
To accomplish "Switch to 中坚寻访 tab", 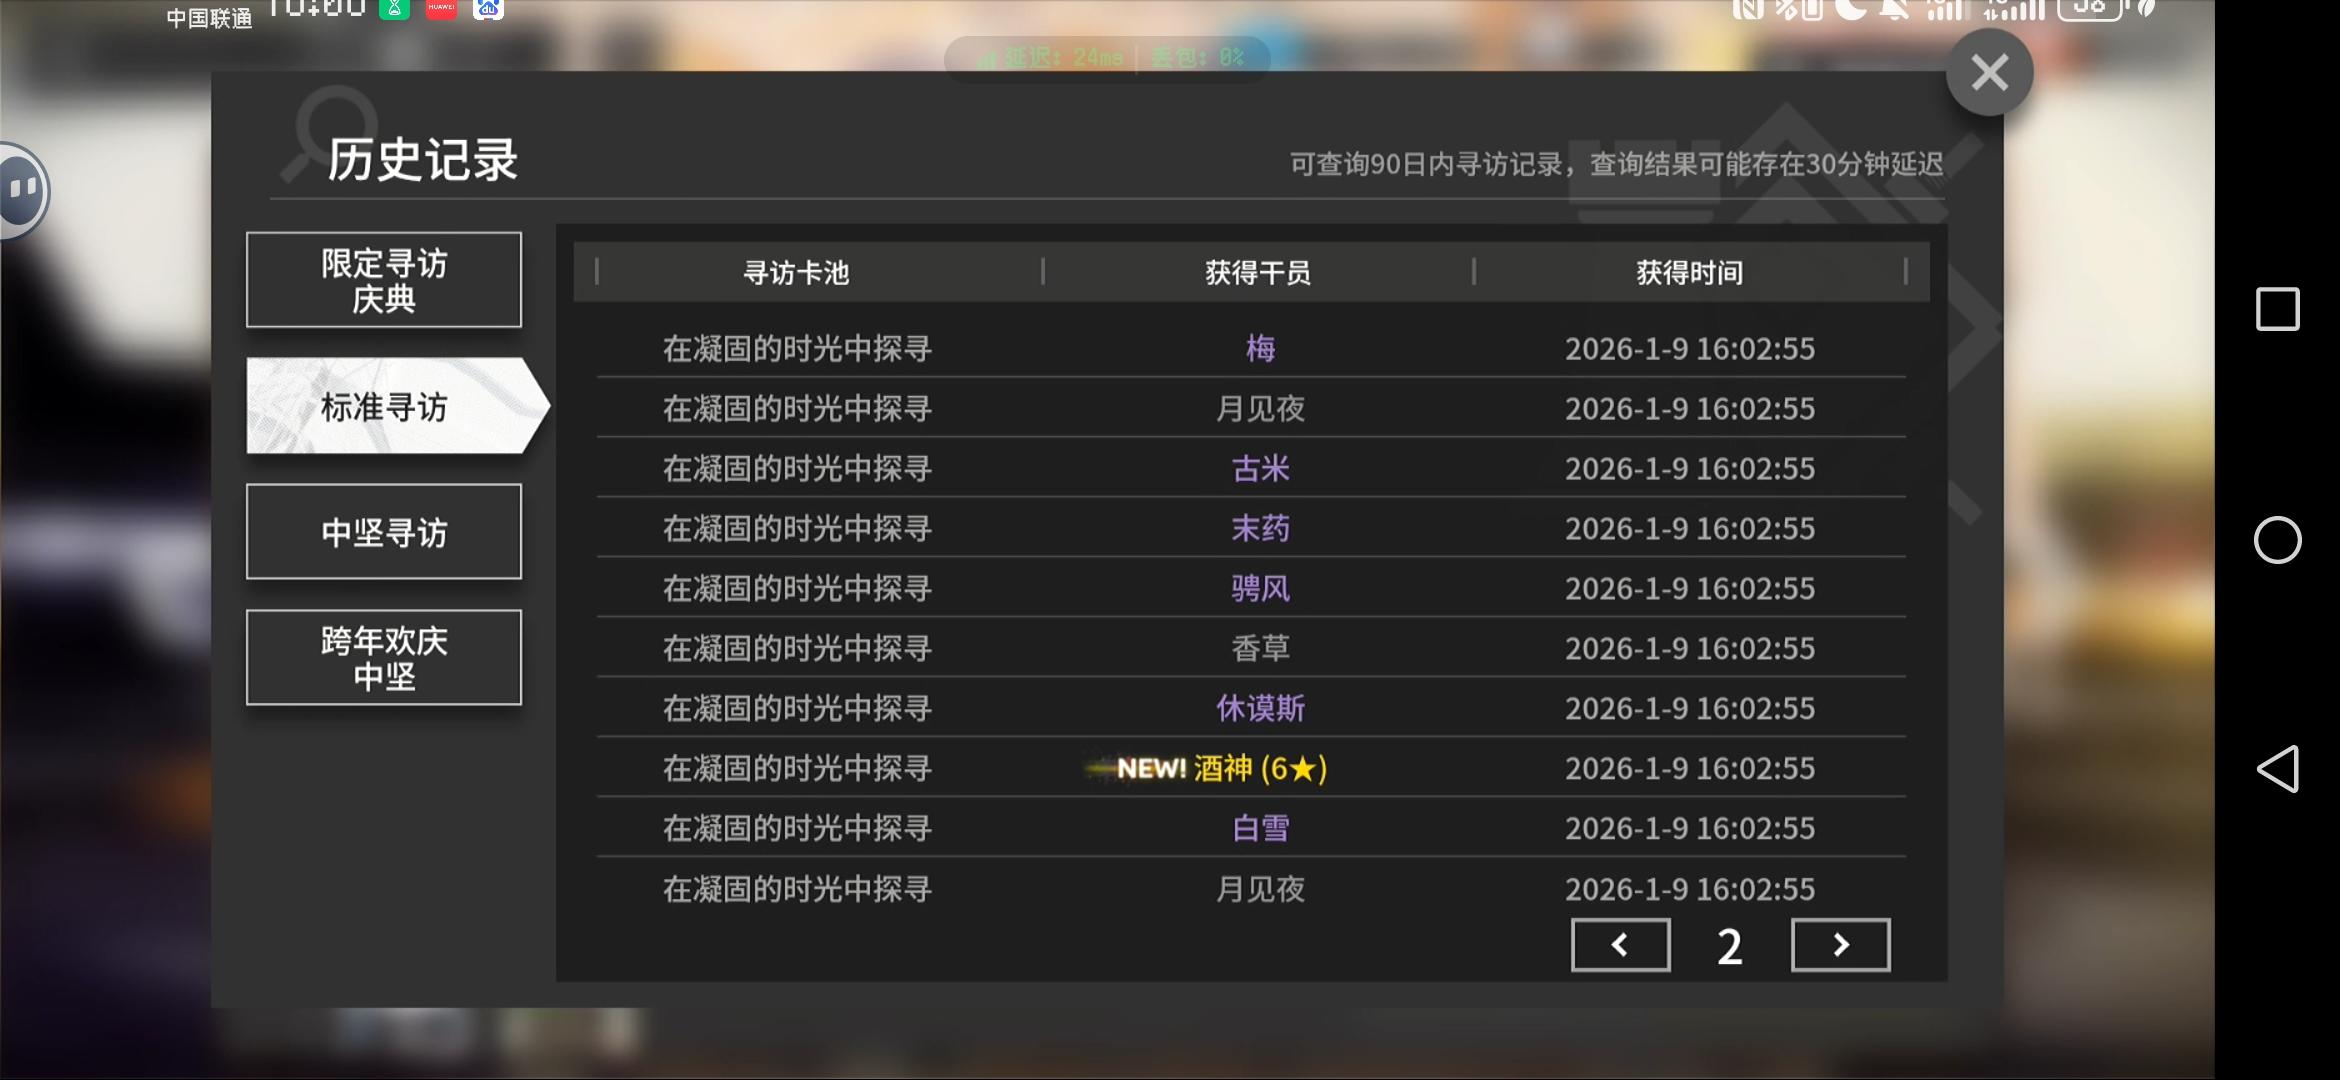I will [384, 532].
